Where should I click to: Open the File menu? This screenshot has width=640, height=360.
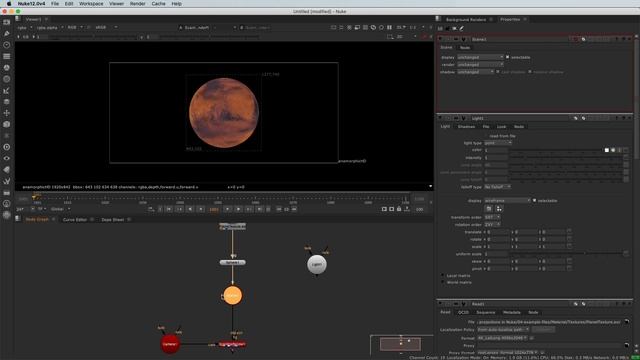(x=55, y=4)
